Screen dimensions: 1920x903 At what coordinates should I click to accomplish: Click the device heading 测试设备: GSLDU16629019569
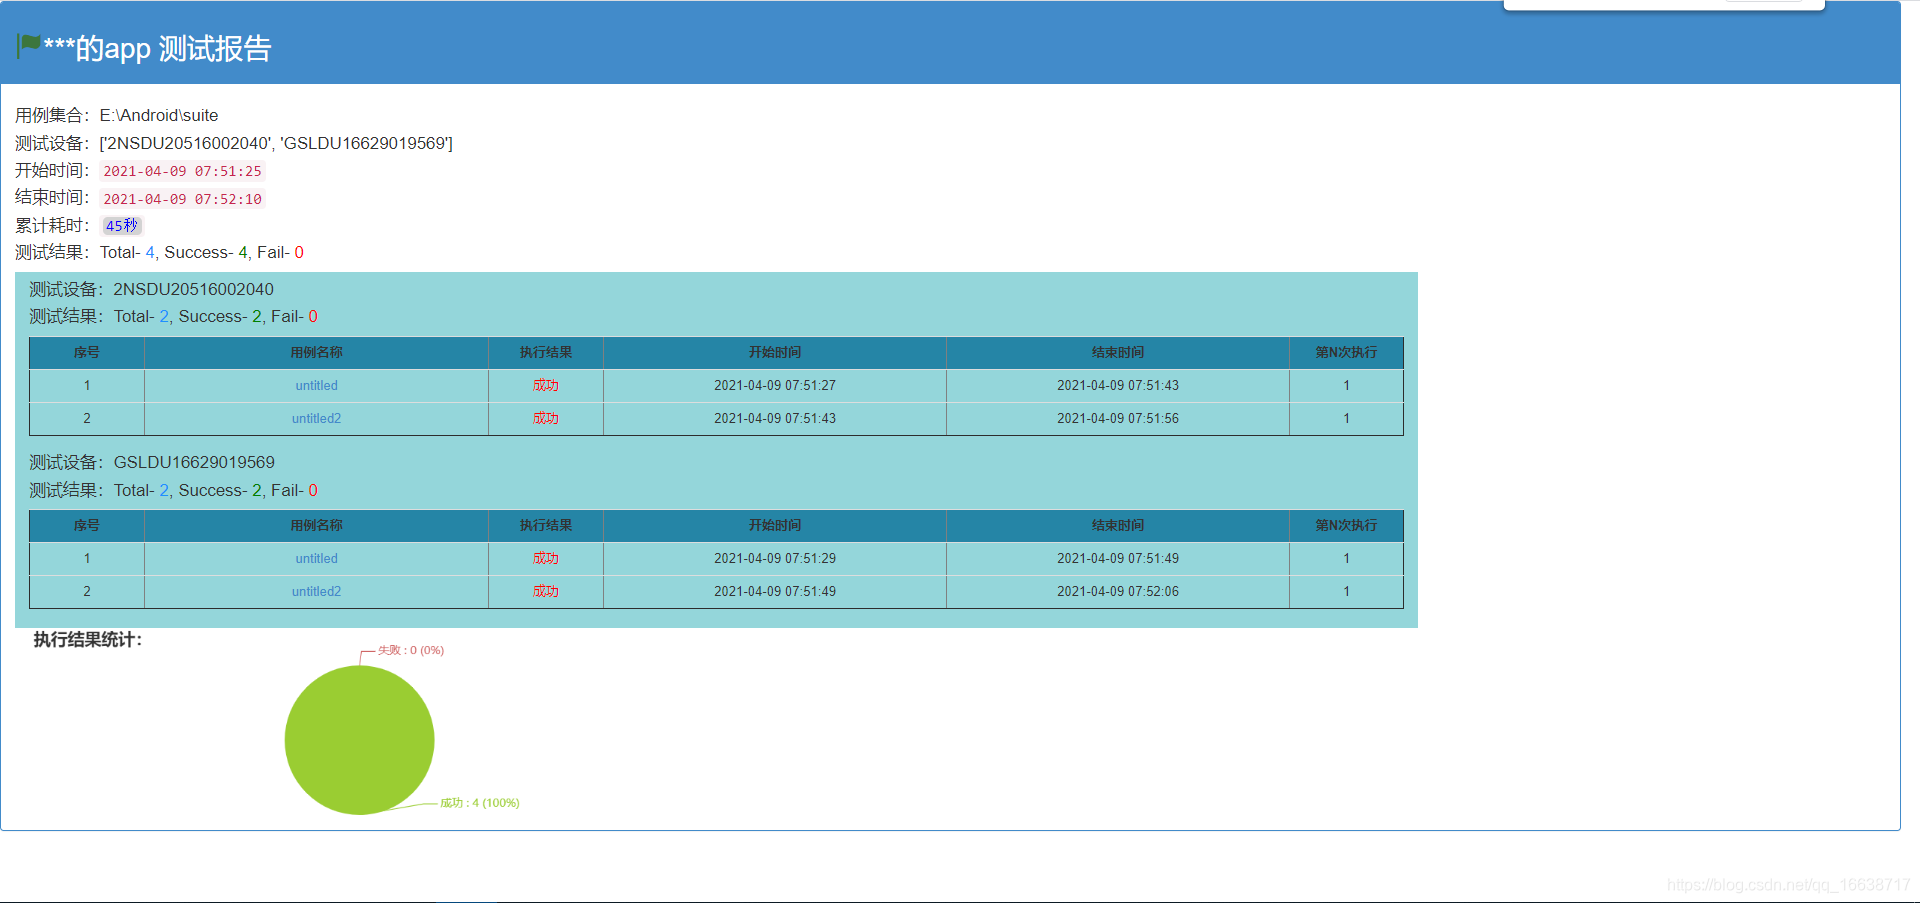point(152,463)
